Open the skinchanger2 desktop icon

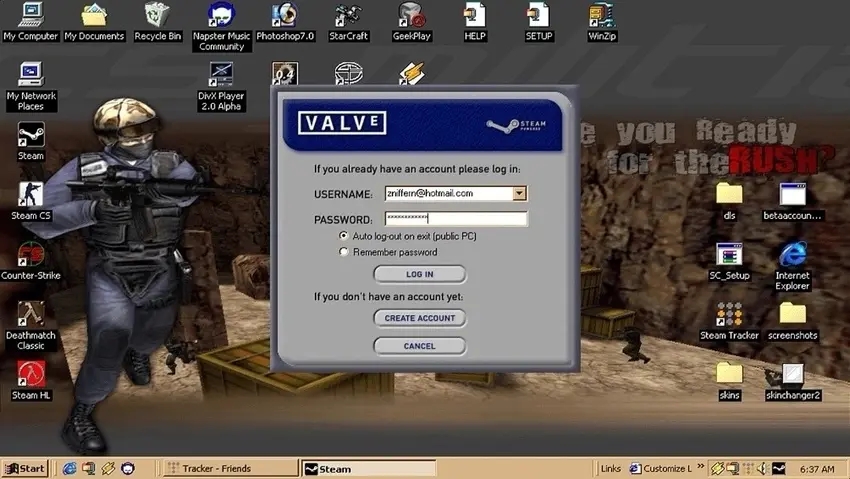tap(793, 381)
